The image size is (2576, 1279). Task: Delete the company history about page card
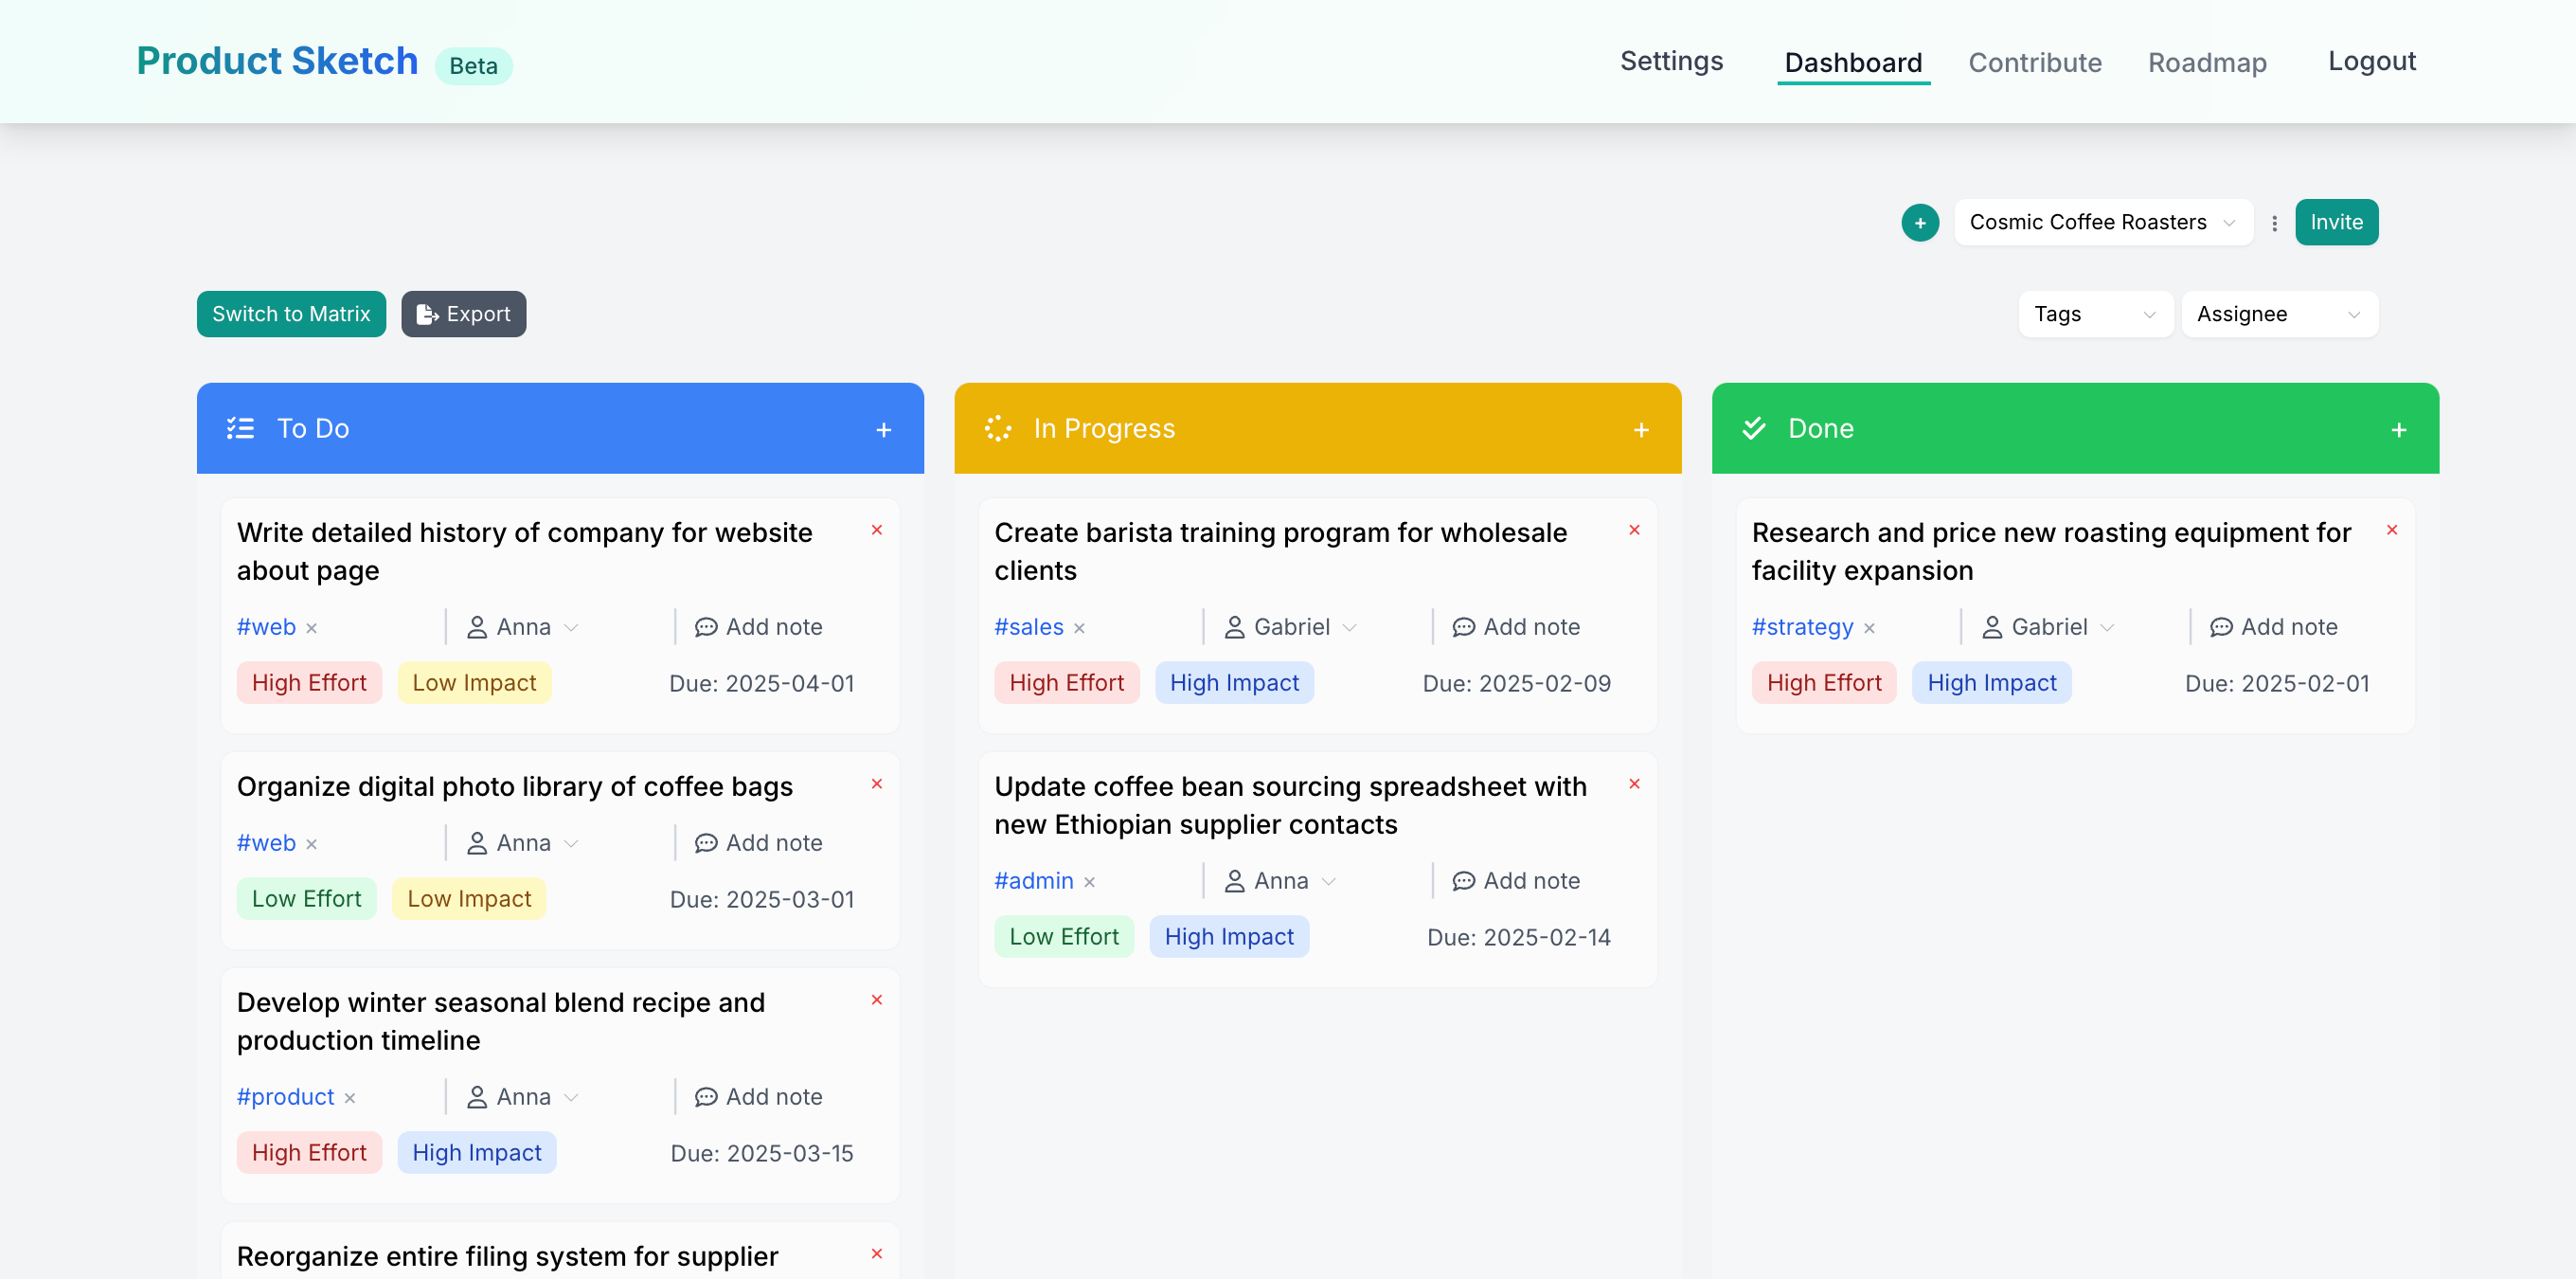[877, 530]
